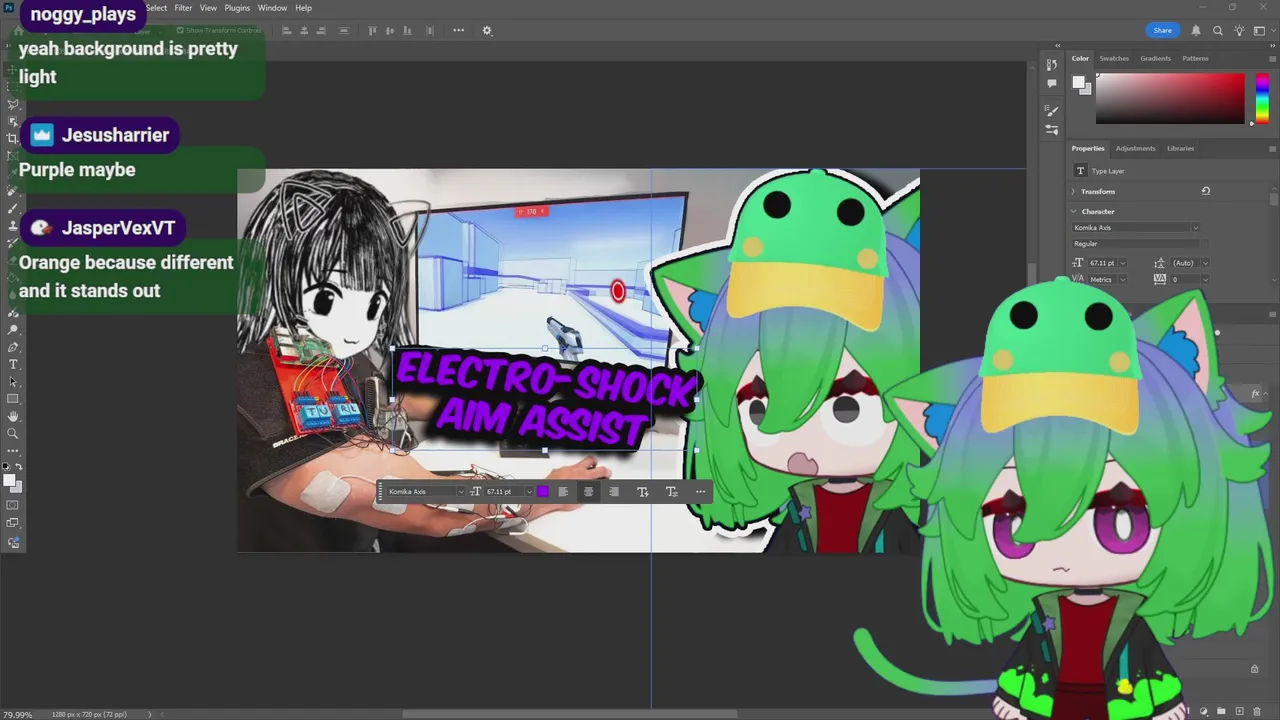This screenshot has height=720, width=1280.
Task: Open the Filter menu
Action: click(183, 8)
